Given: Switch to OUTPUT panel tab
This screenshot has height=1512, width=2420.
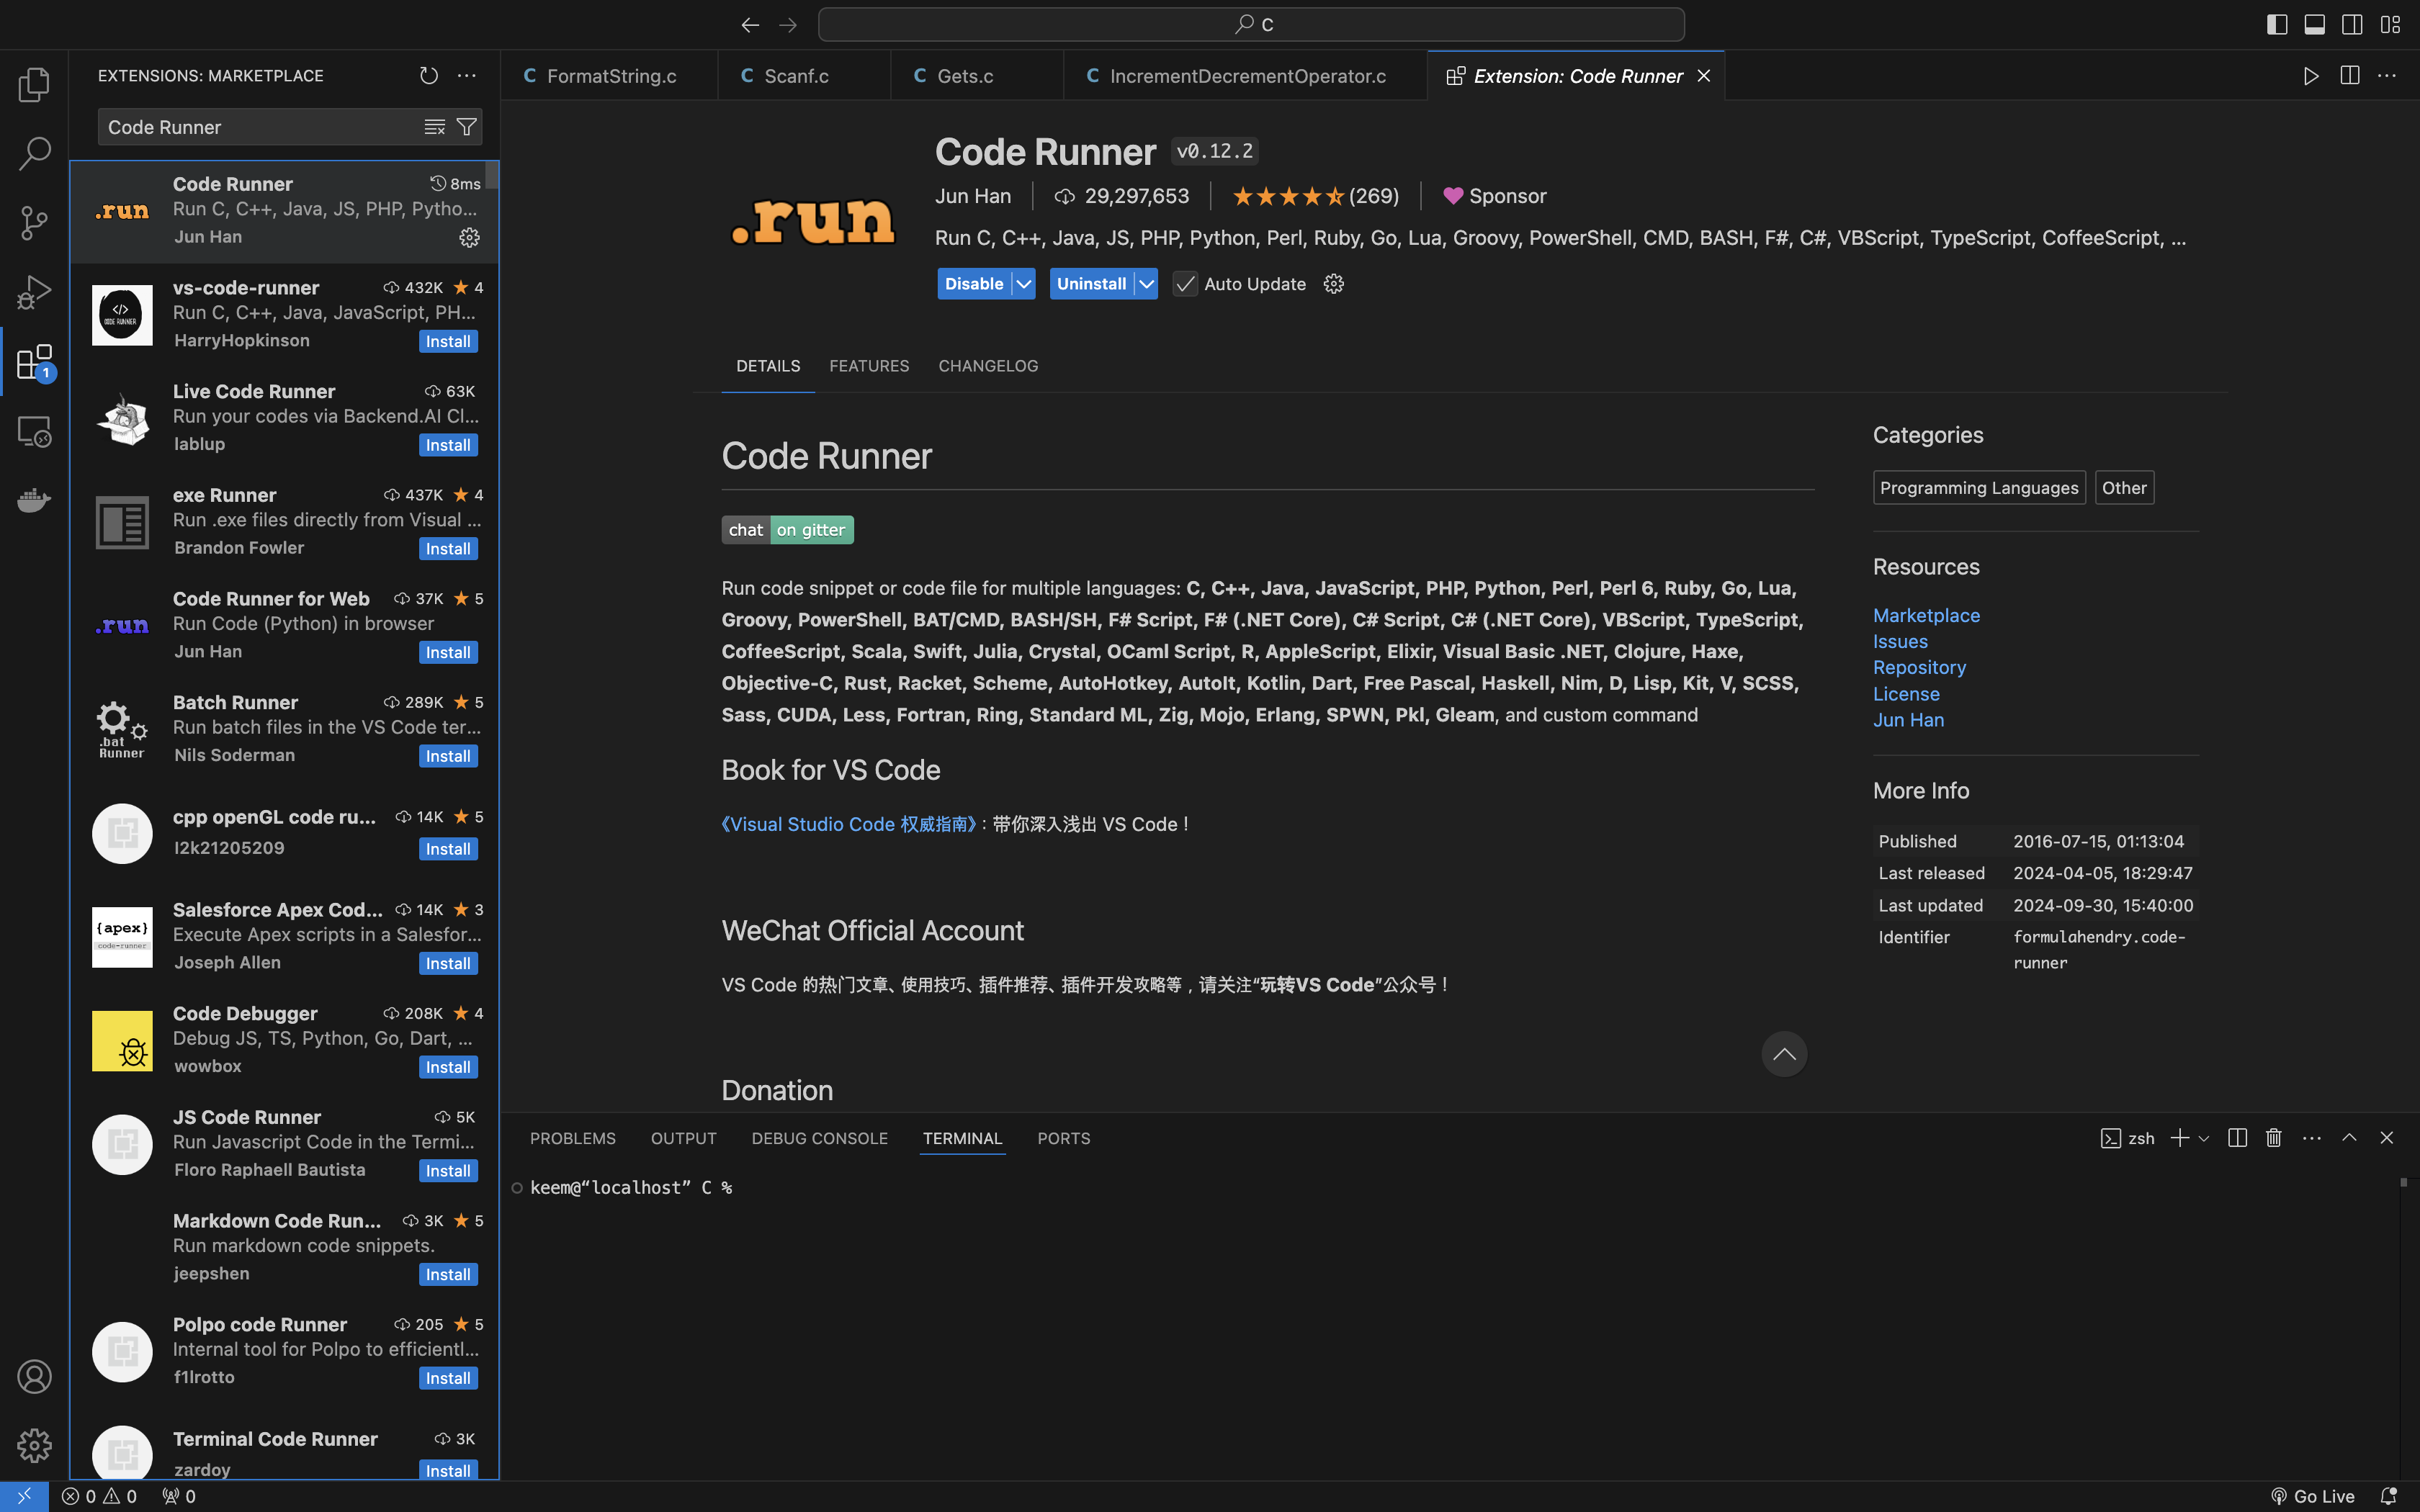Looking at the screenshot, I should tap(684, 1138).
